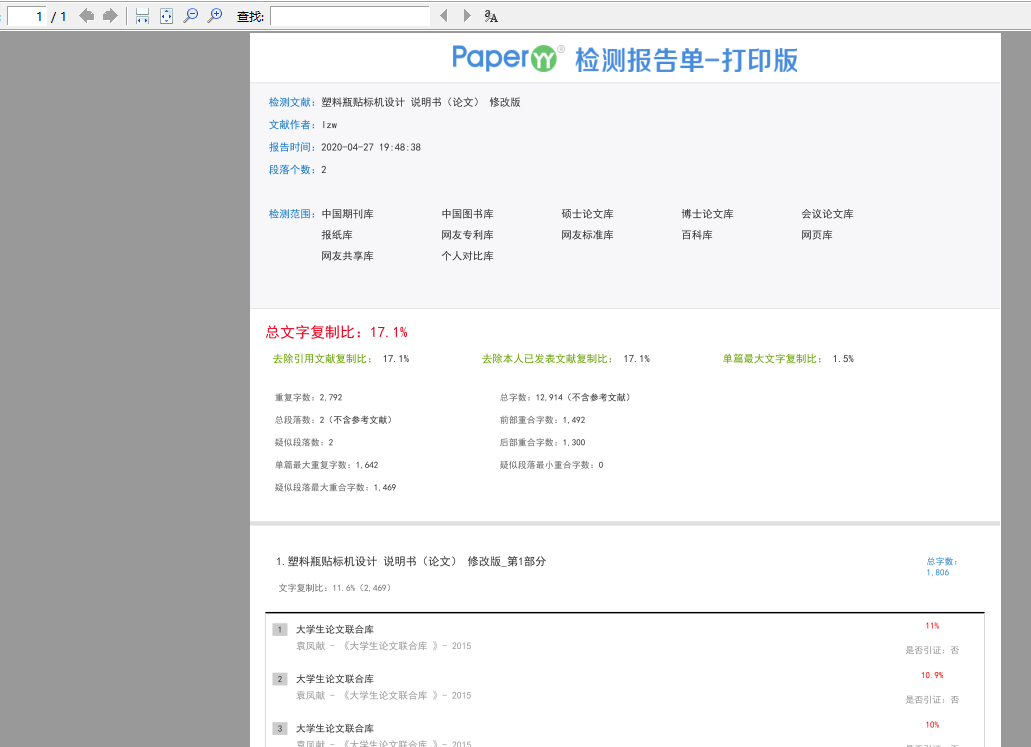Click 中国期刊库 in detection scope

(x=347, y=214)
